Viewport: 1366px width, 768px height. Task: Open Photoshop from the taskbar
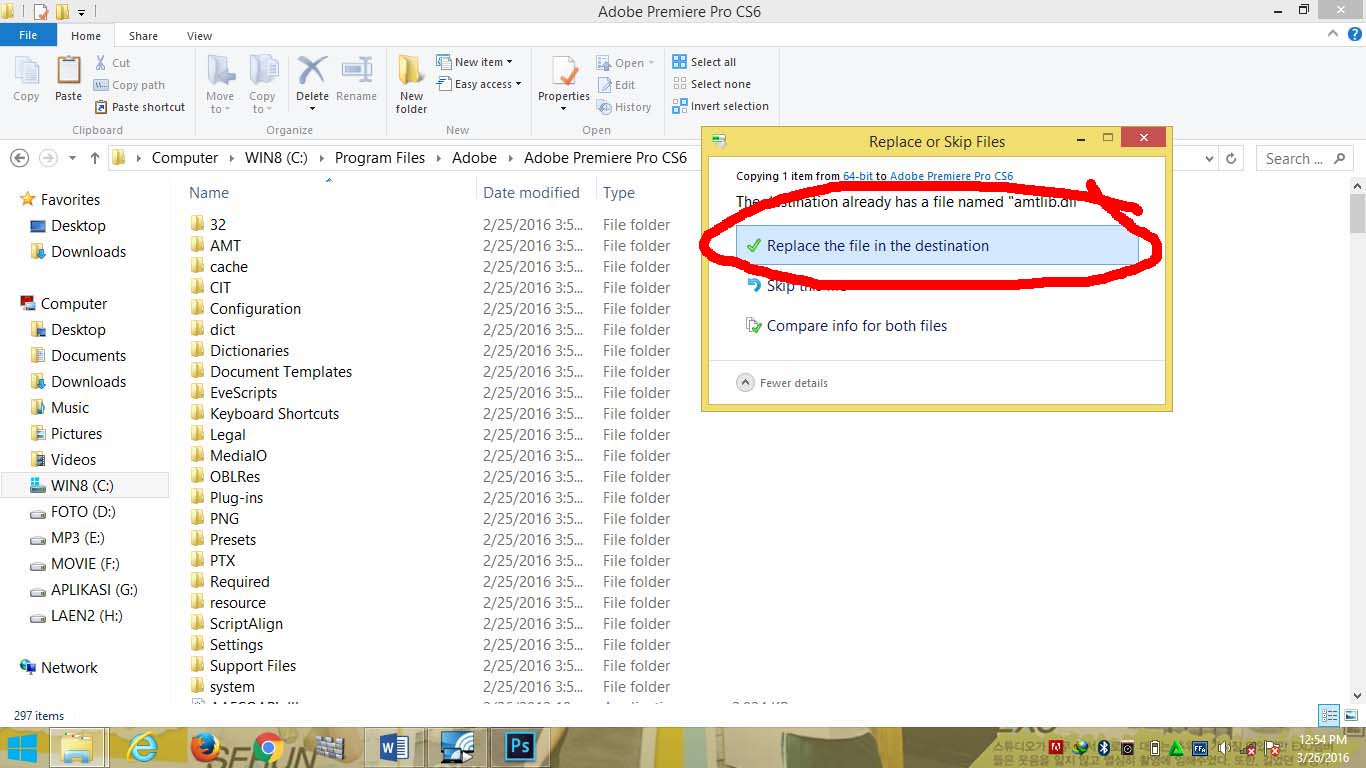[519, 747]
